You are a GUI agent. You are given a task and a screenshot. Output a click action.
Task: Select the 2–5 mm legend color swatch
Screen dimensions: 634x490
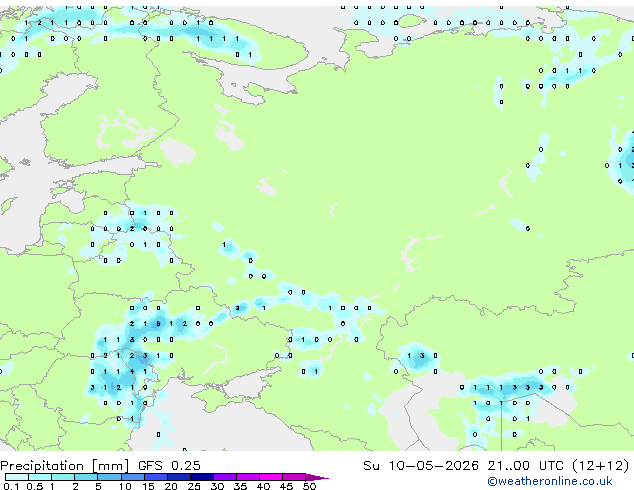pos(86,477)
